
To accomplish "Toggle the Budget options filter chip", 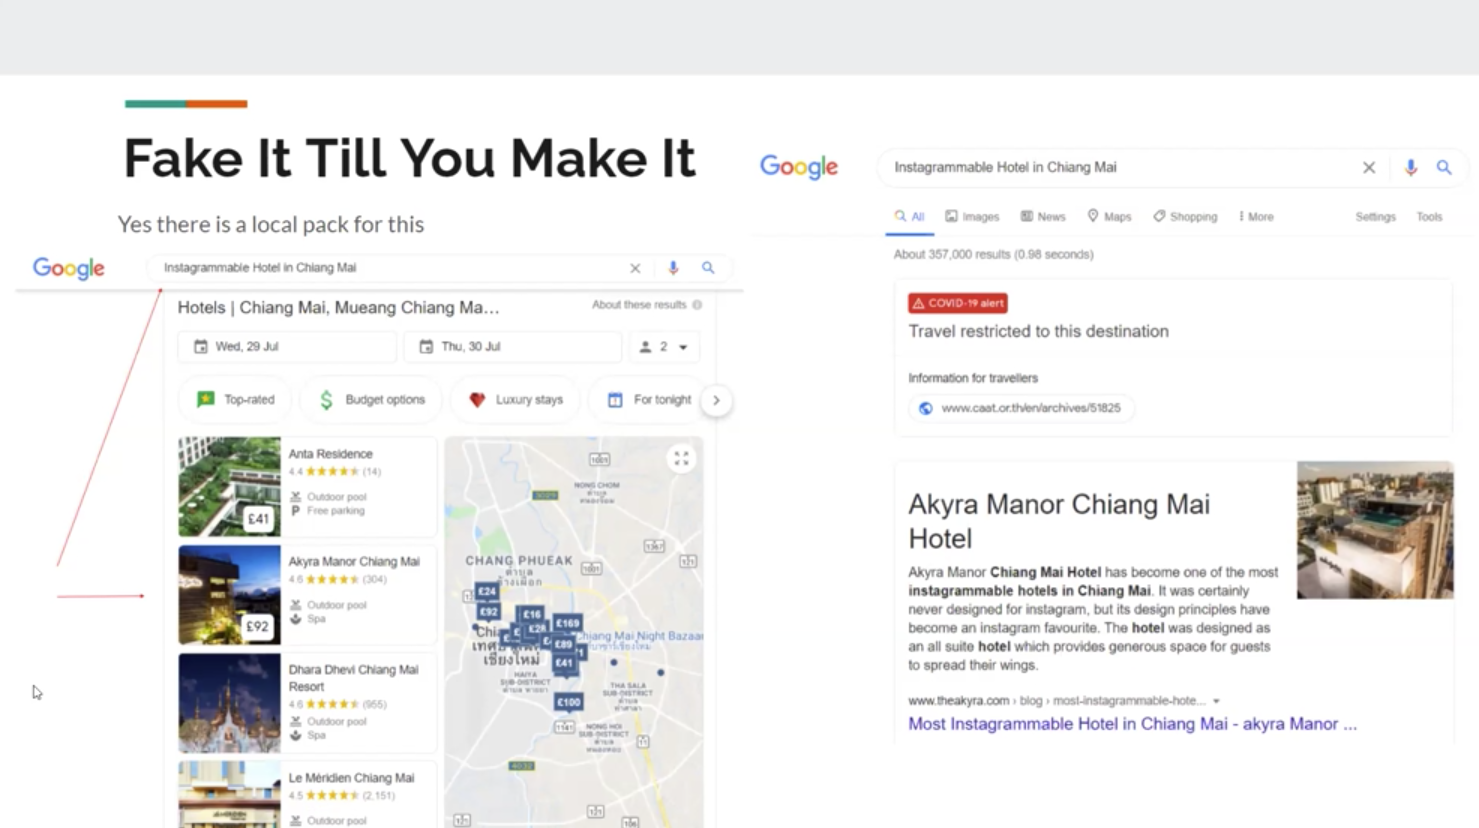I will [x=372, y=400].
